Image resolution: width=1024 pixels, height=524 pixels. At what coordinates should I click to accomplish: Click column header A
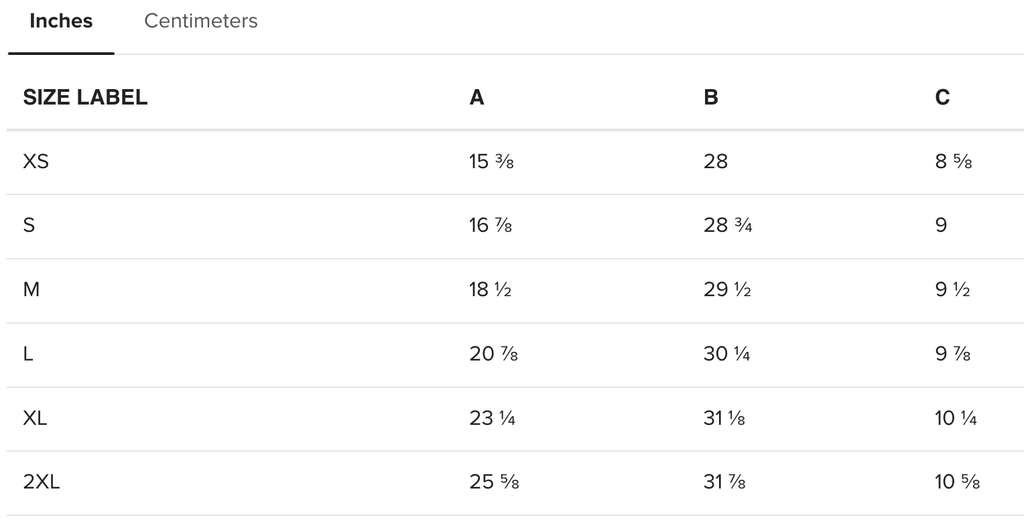477,97
